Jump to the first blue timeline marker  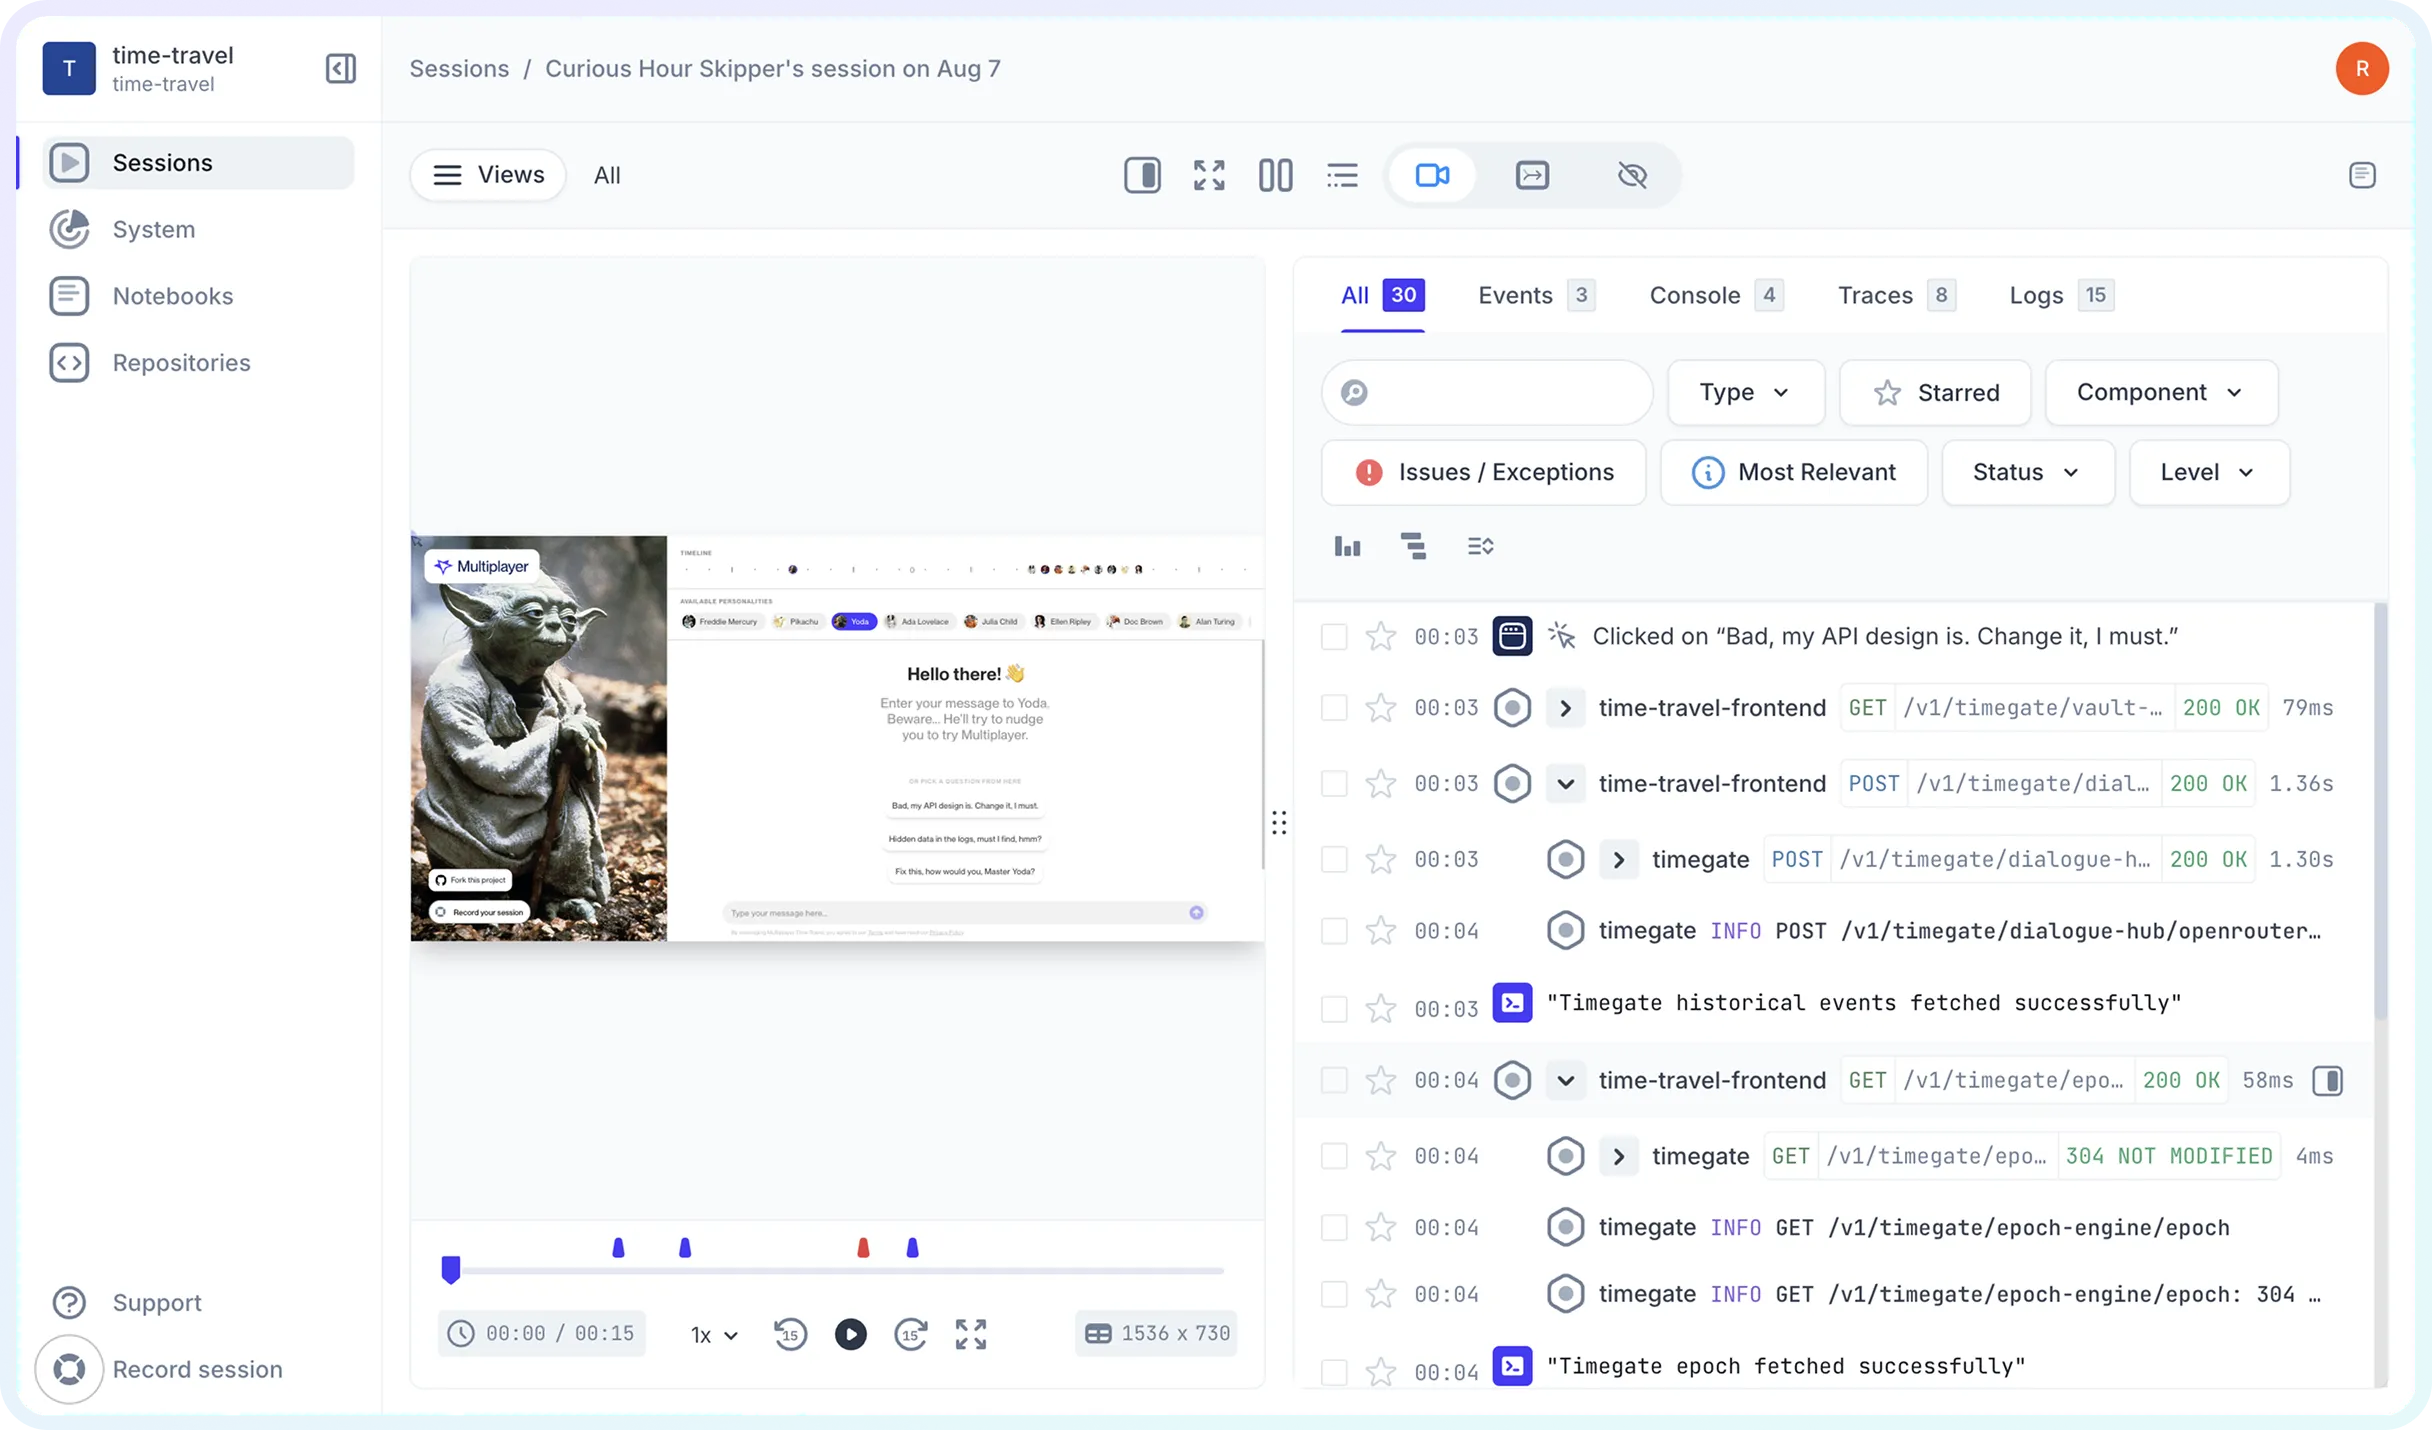click(x=618, y=1247)
